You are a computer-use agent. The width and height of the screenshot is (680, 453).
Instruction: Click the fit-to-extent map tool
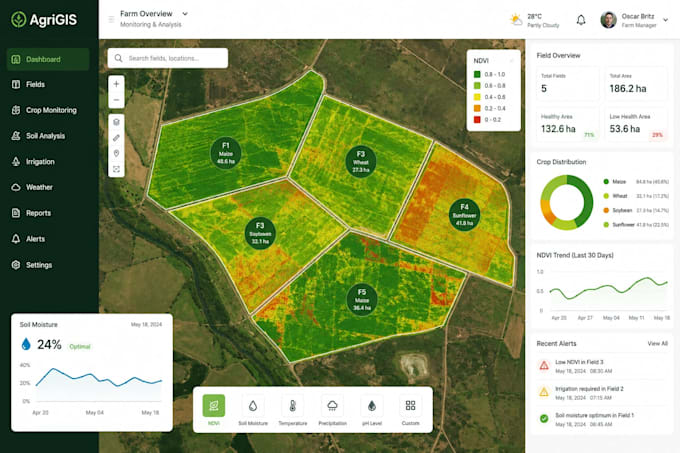116,169
